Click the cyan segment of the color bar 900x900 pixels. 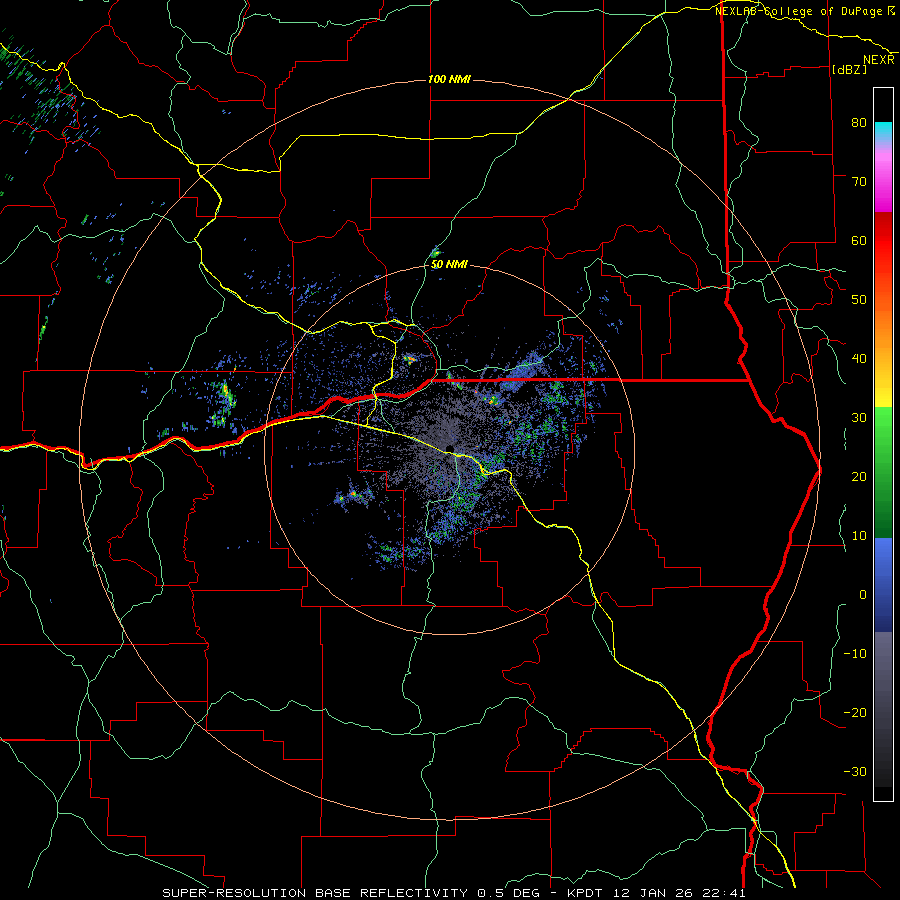coord(883,132)
